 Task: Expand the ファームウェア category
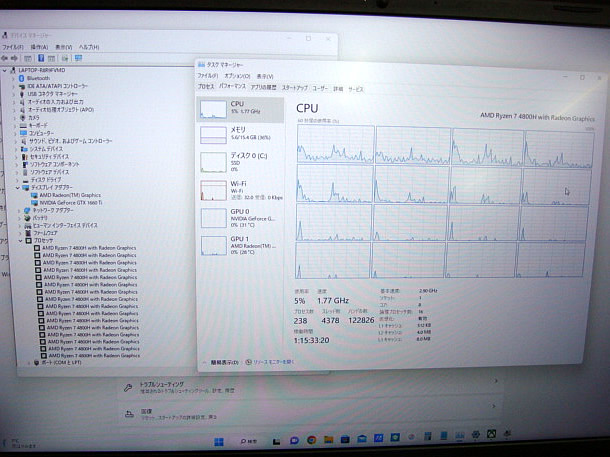coord(20,233)
